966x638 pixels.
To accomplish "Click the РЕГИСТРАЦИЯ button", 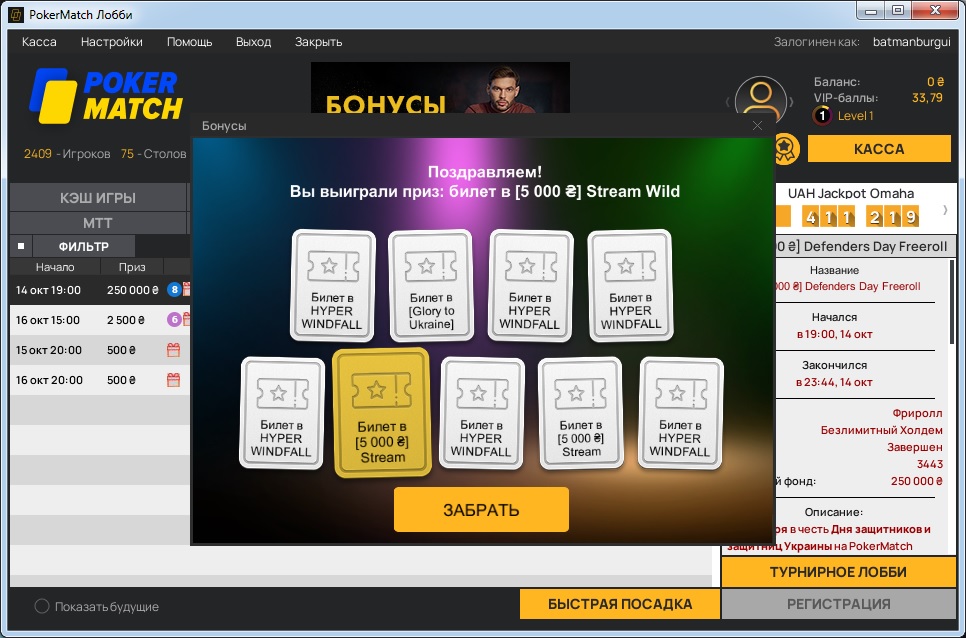I will coord(838,604).
